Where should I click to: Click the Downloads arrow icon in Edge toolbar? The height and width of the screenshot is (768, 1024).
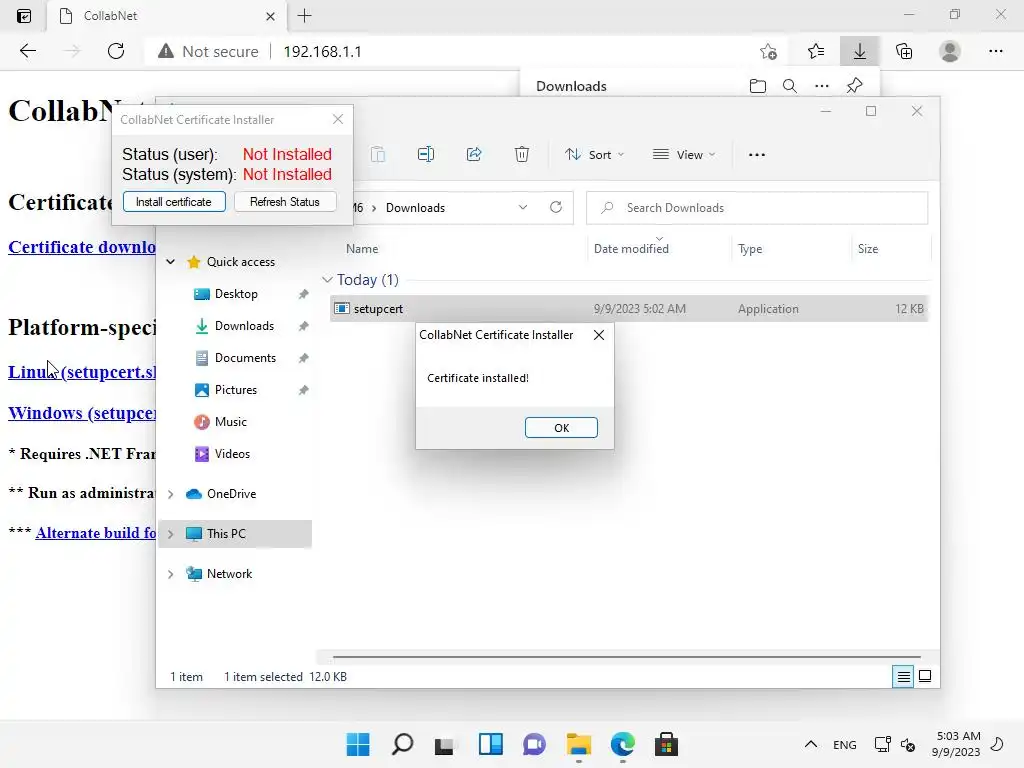tap(859, 51)
